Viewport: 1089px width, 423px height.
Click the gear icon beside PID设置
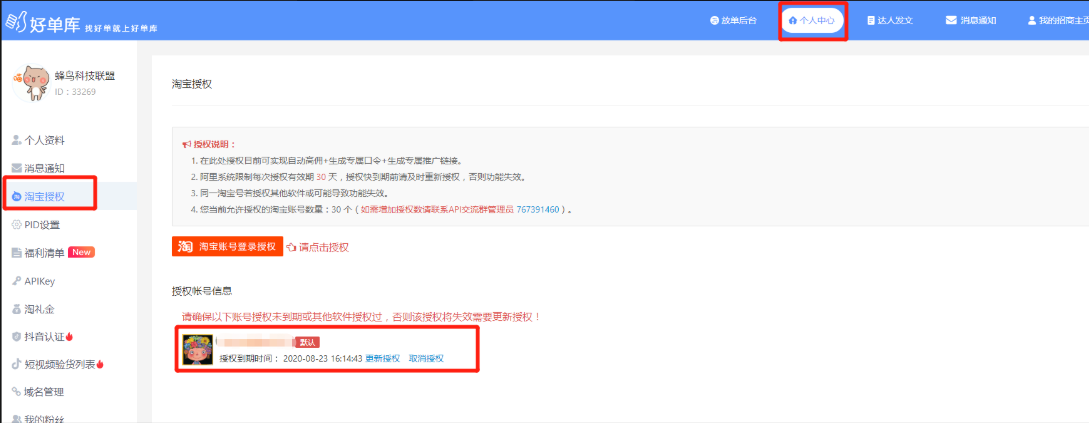[x=17, y=224]
